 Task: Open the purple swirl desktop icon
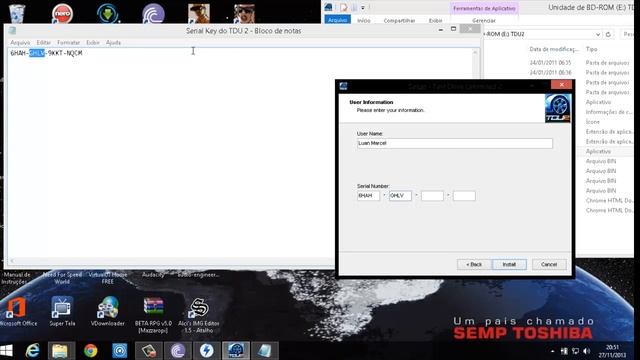[153, 13]
